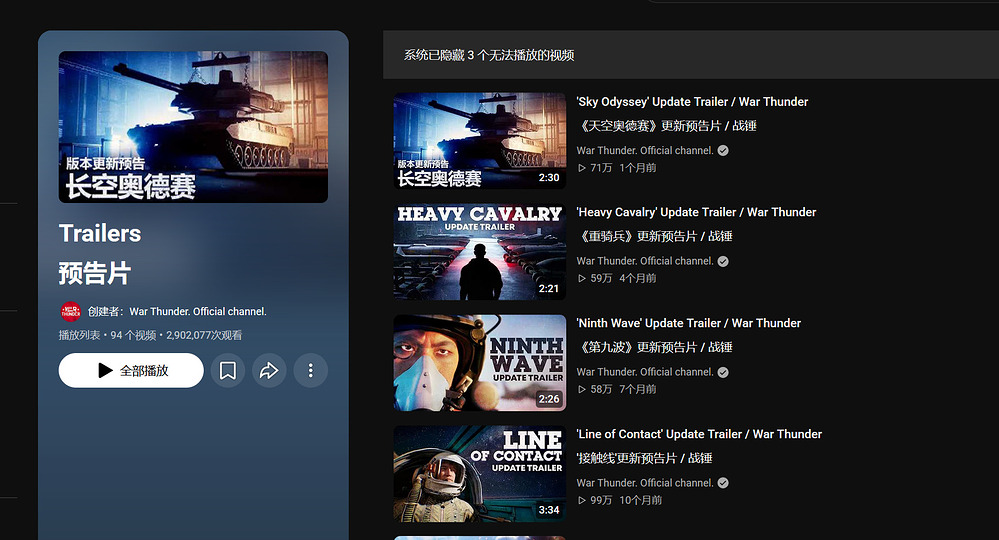Open Line of Contact video thumbnail
This screenshot has width=999, height=540.
480,473
